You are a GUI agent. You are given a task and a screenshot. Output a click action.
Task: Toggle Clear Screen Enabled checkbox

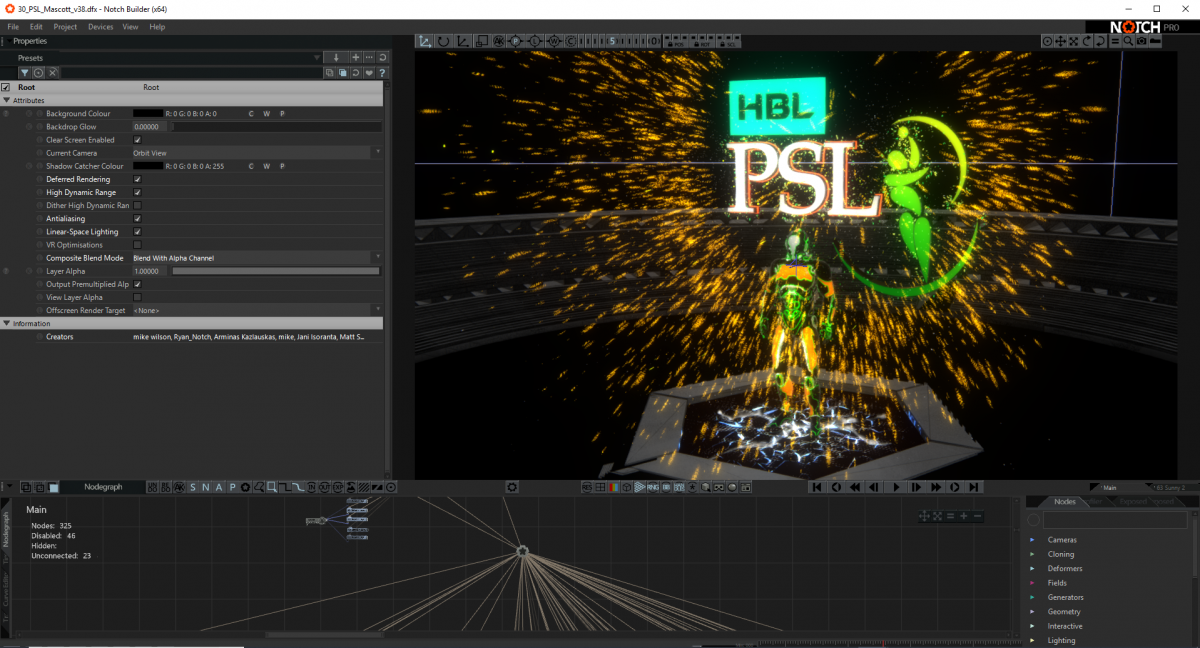[137, 140]
